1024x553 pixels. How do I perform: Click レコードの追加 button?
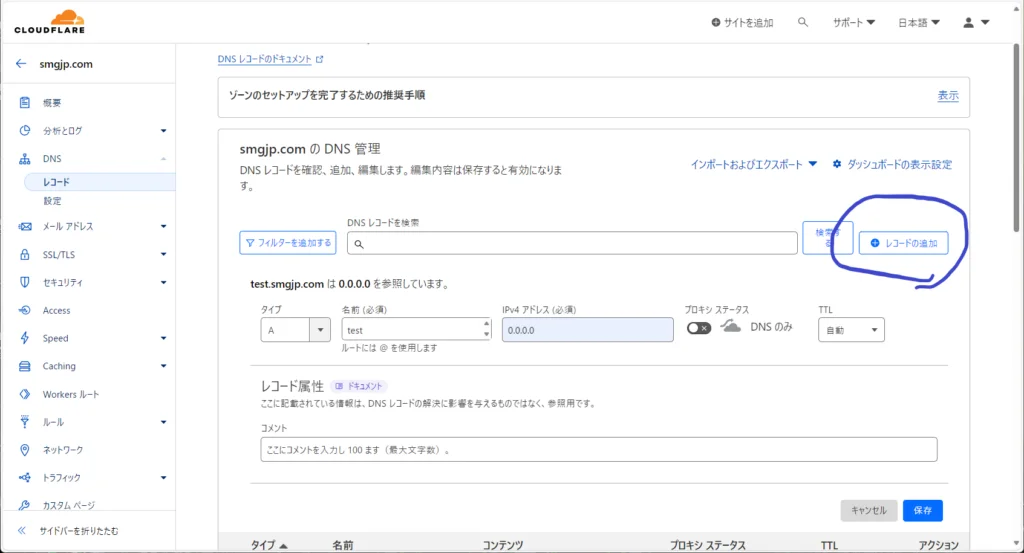pyautogui.click(x=903, y=243)
